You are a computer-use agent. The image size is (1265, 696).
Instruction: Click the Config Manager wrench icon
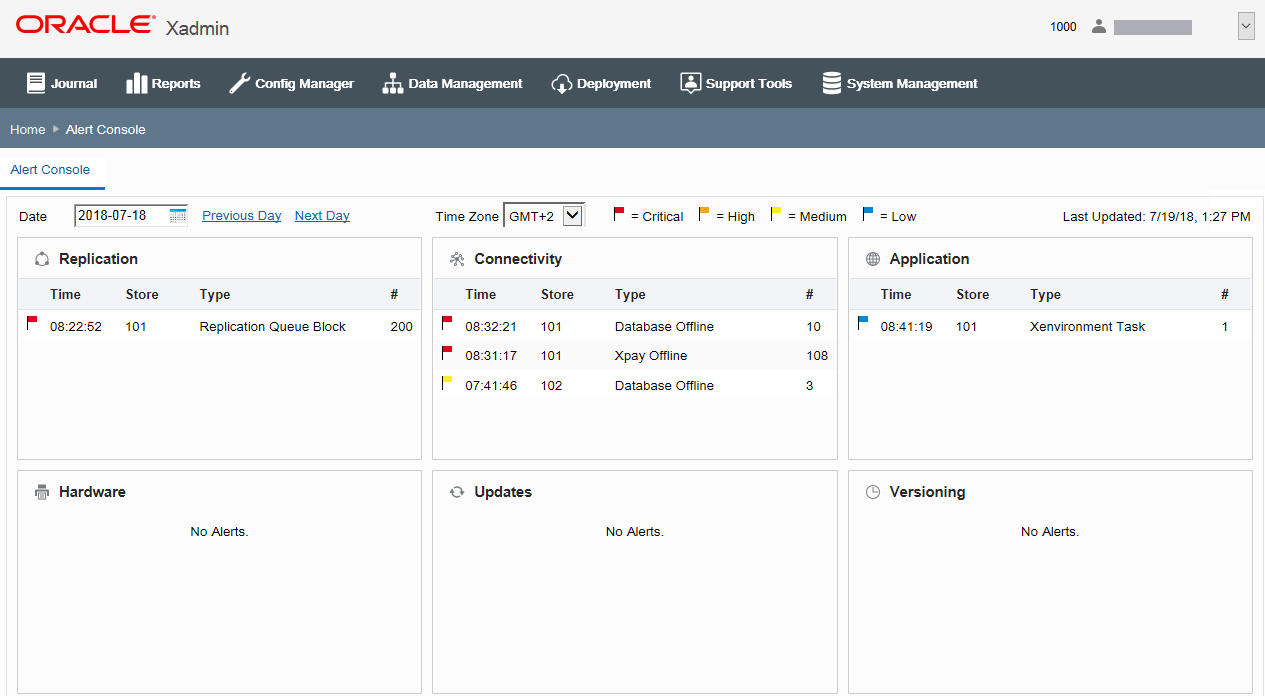239,83
